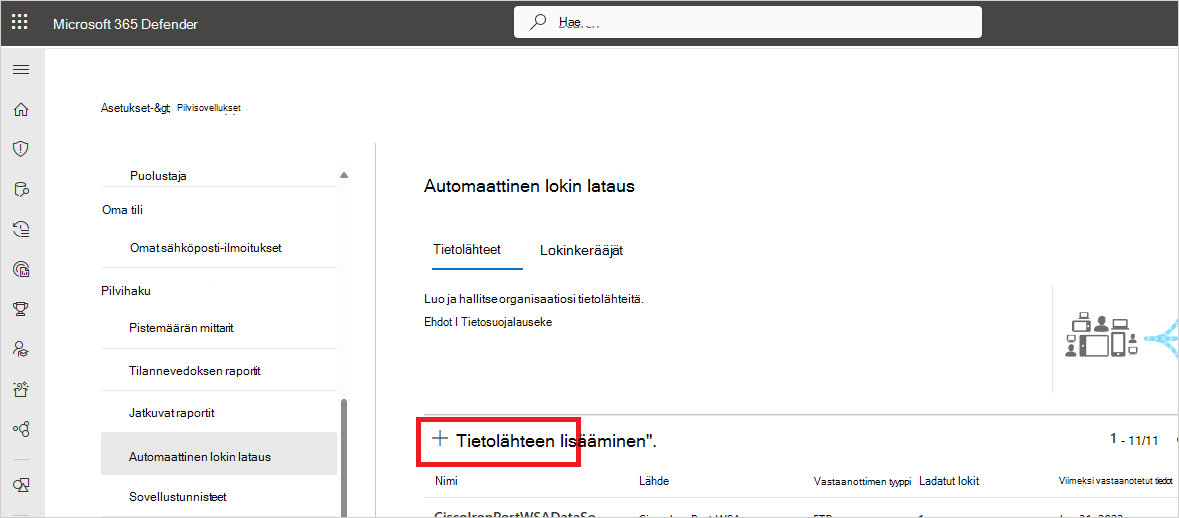1179x518 pixels.
Task: Open Incidents shield icon in rail
Action: pos(21,149)
